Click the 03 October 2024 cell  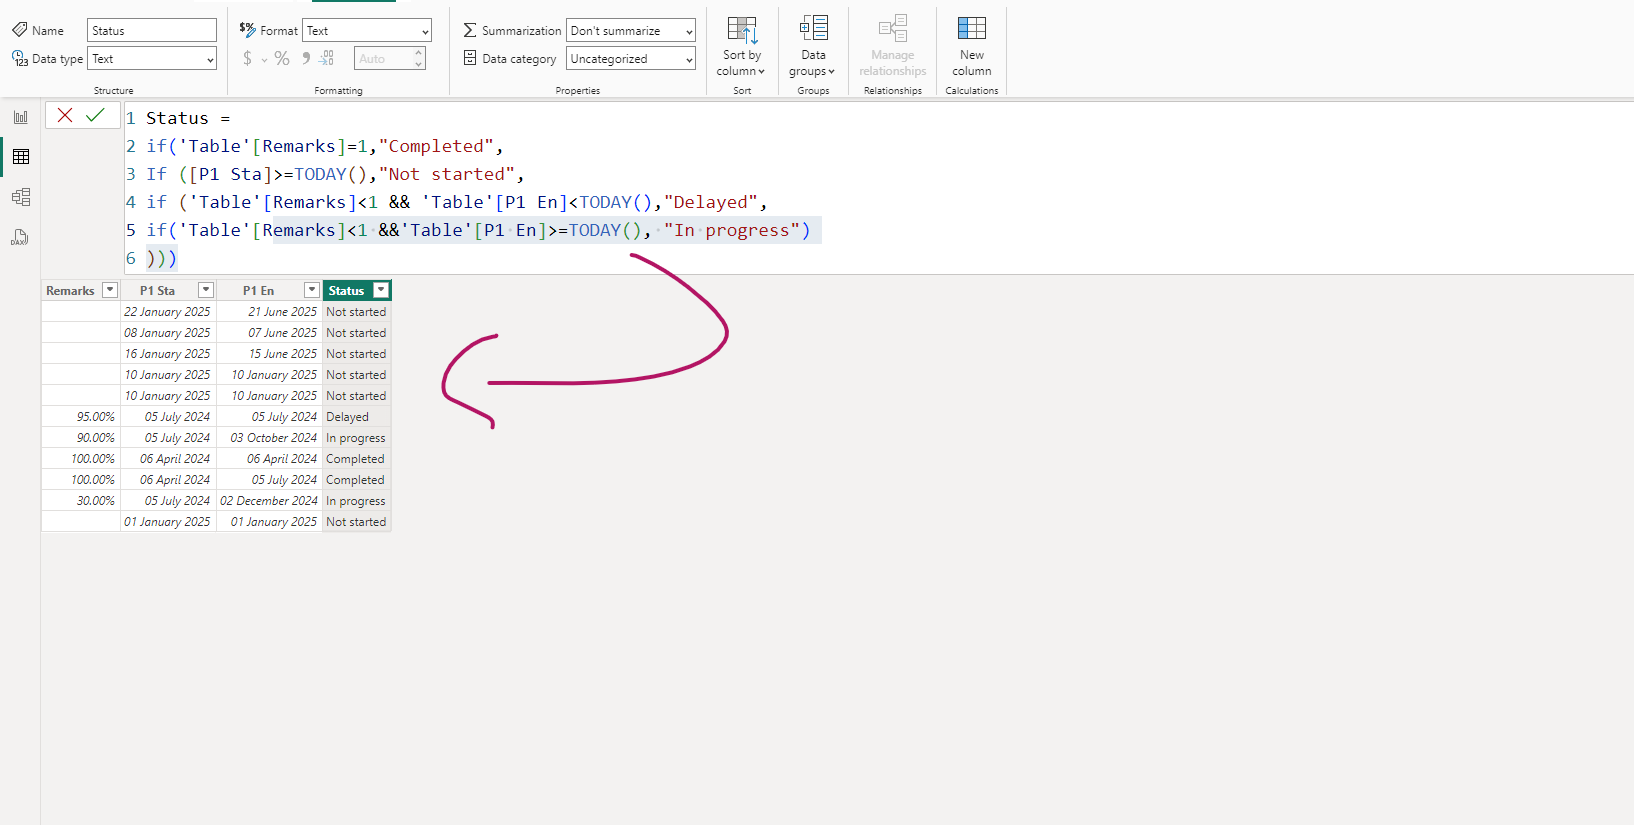tap(270, 438)
